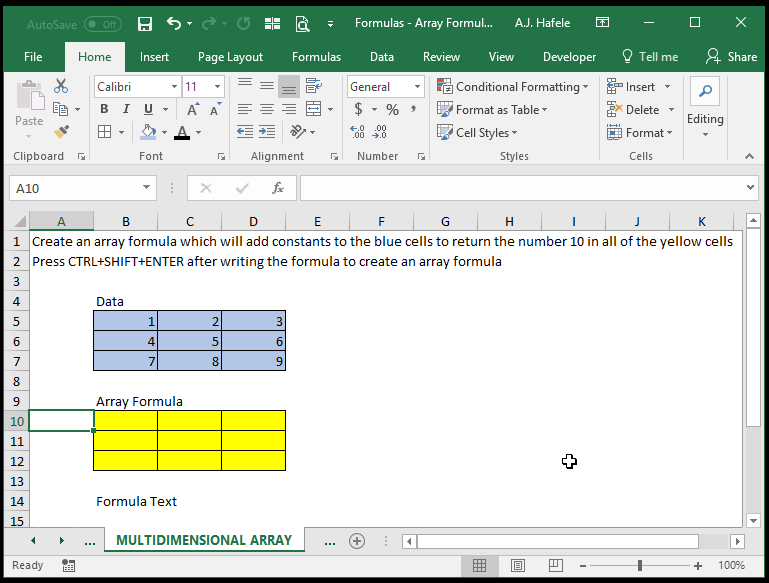Align text left
Screen dimensions: 769x583
click(245, 109)
